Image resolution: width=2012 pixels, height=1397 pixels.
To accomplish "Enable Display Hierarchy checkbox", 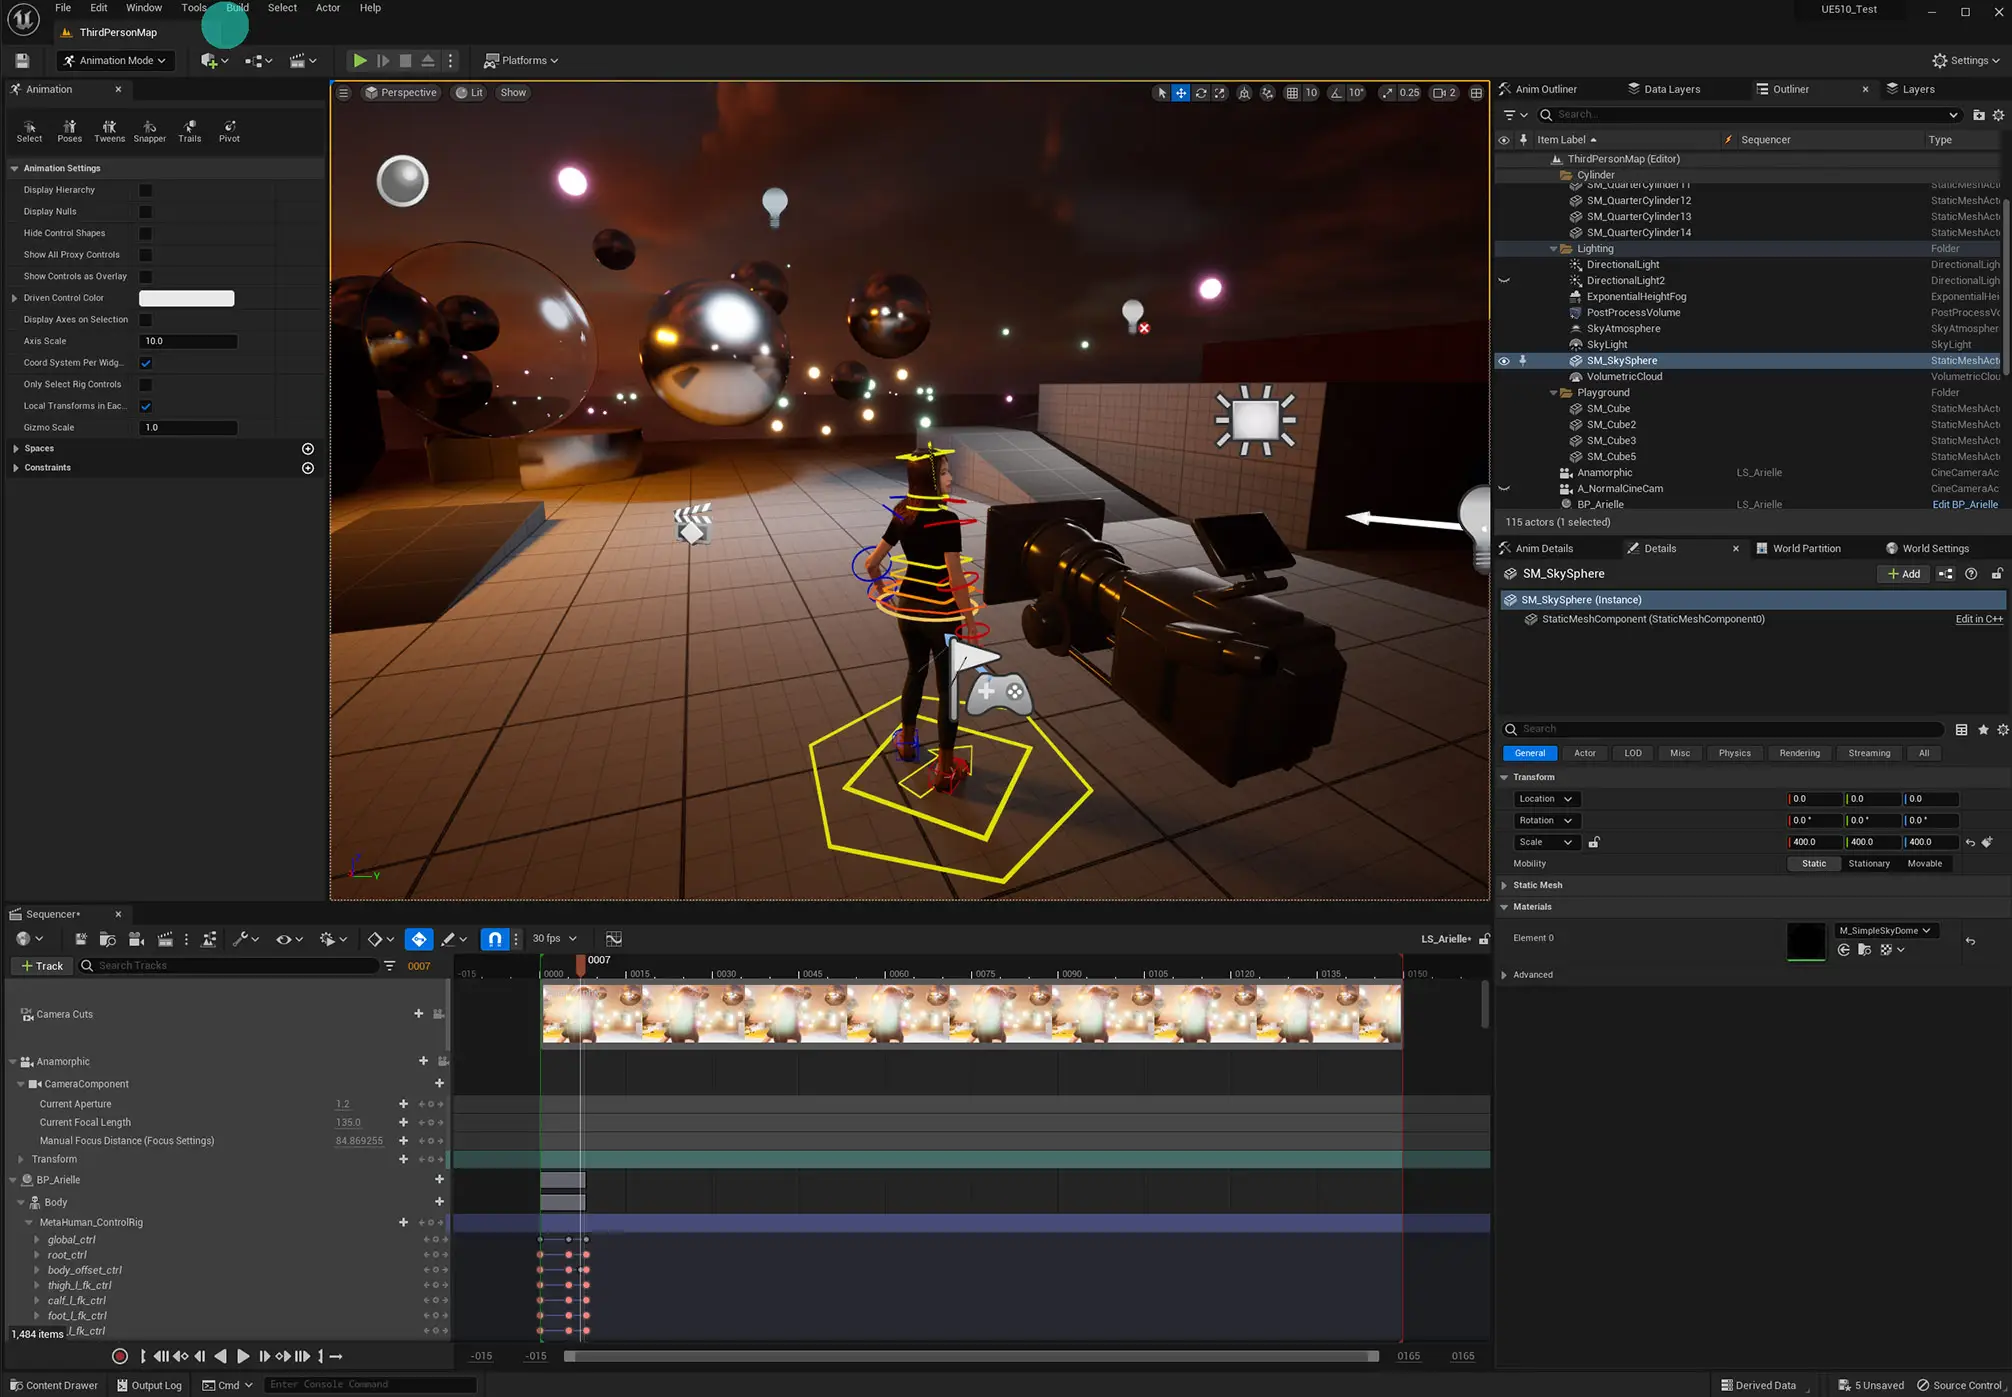I will [146, 190].
